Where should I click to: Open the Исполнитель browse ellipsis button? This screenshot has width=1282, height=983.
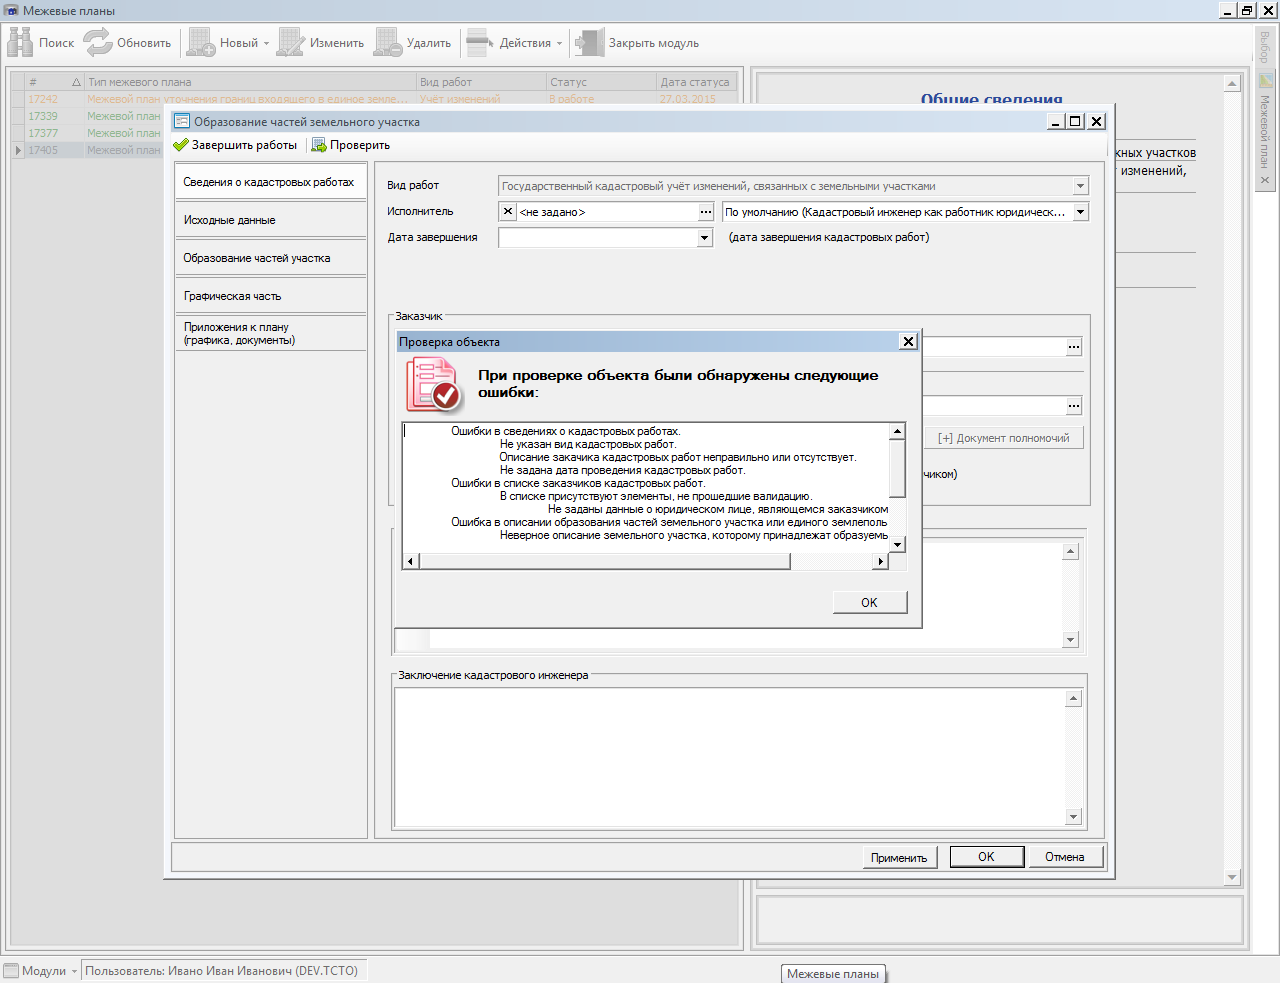pos(706,212)
